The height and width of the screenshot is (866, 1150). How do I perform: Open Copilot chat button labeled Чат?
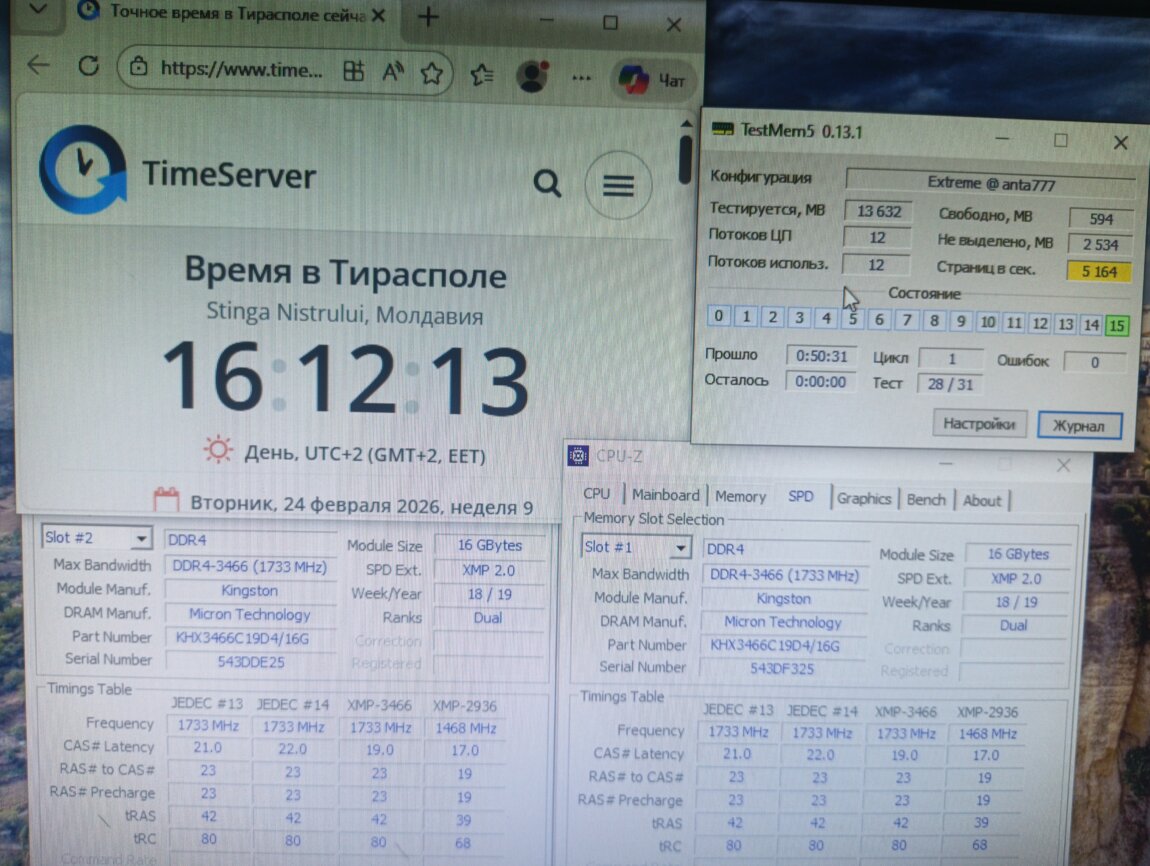tap(652, 79)
